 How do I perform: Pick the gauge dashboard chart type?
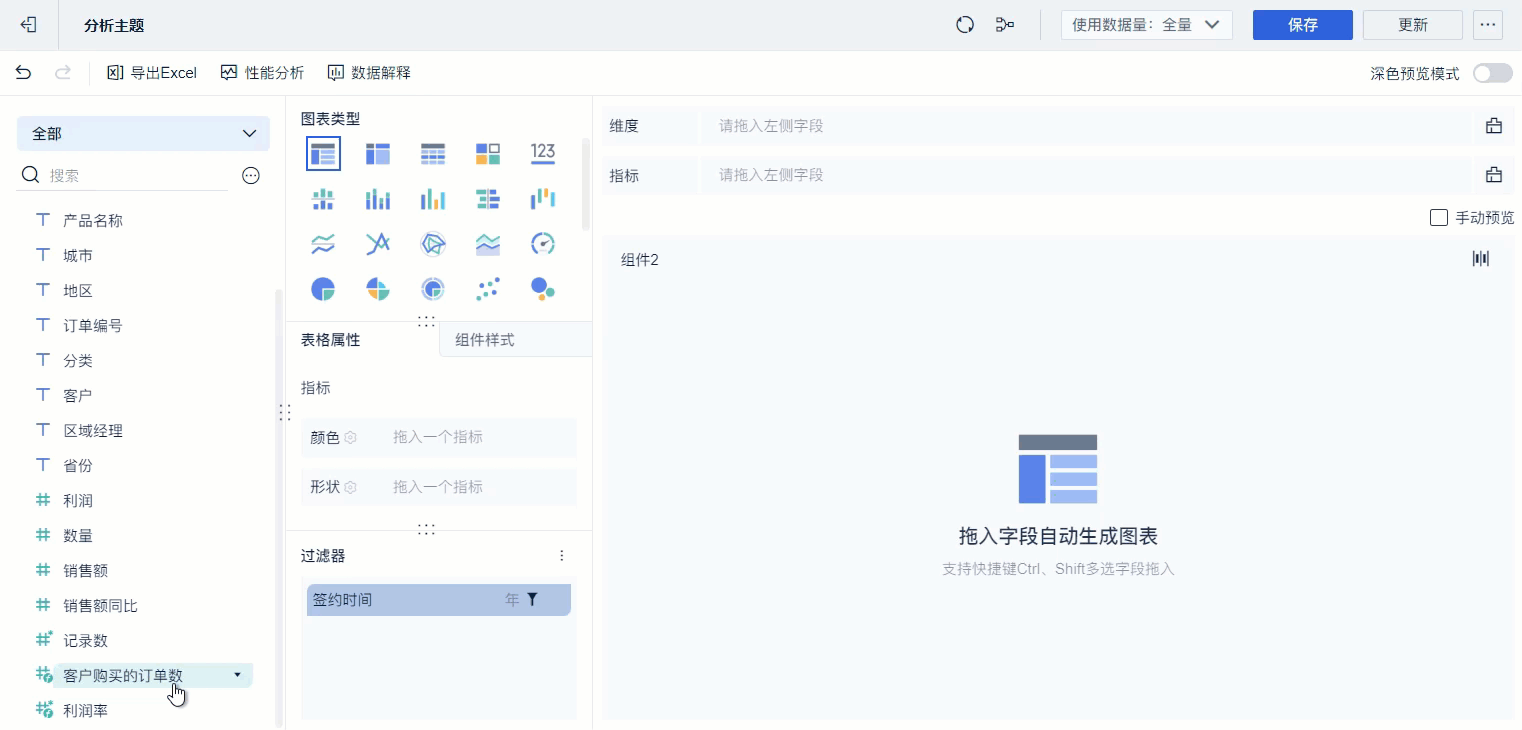[x=543, y=244]
